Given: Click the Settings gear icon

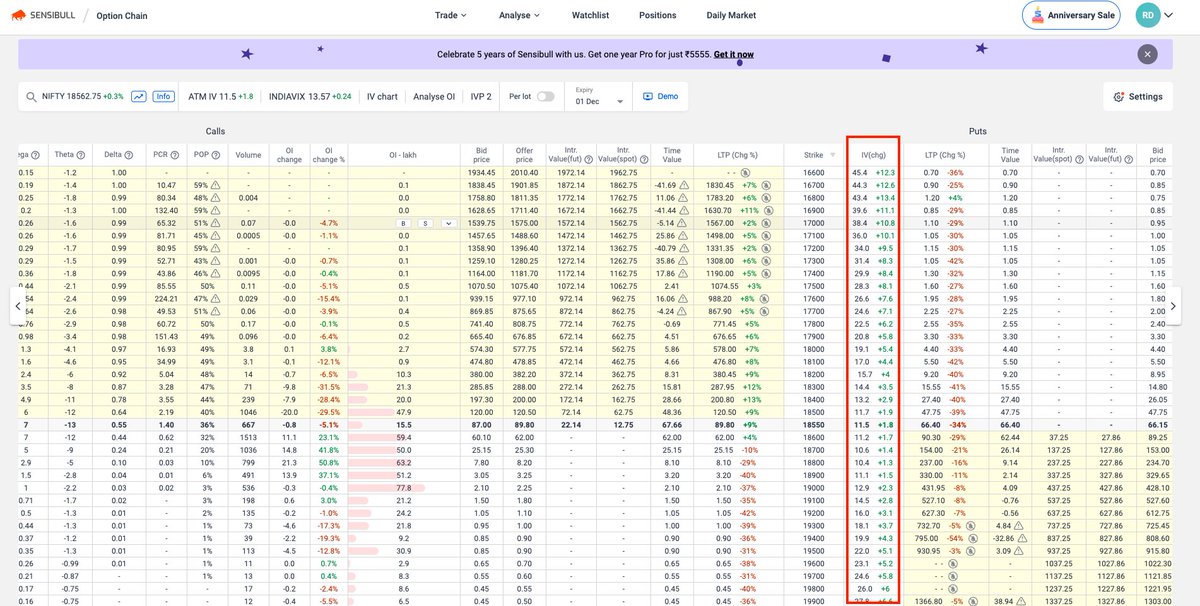Looking at the screenshot, I should point(1118,97).
